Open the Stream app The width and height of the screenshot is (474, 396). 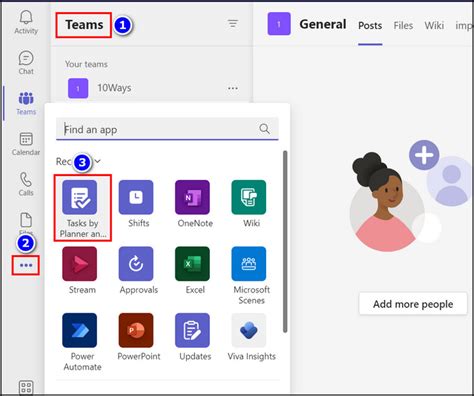80,270
